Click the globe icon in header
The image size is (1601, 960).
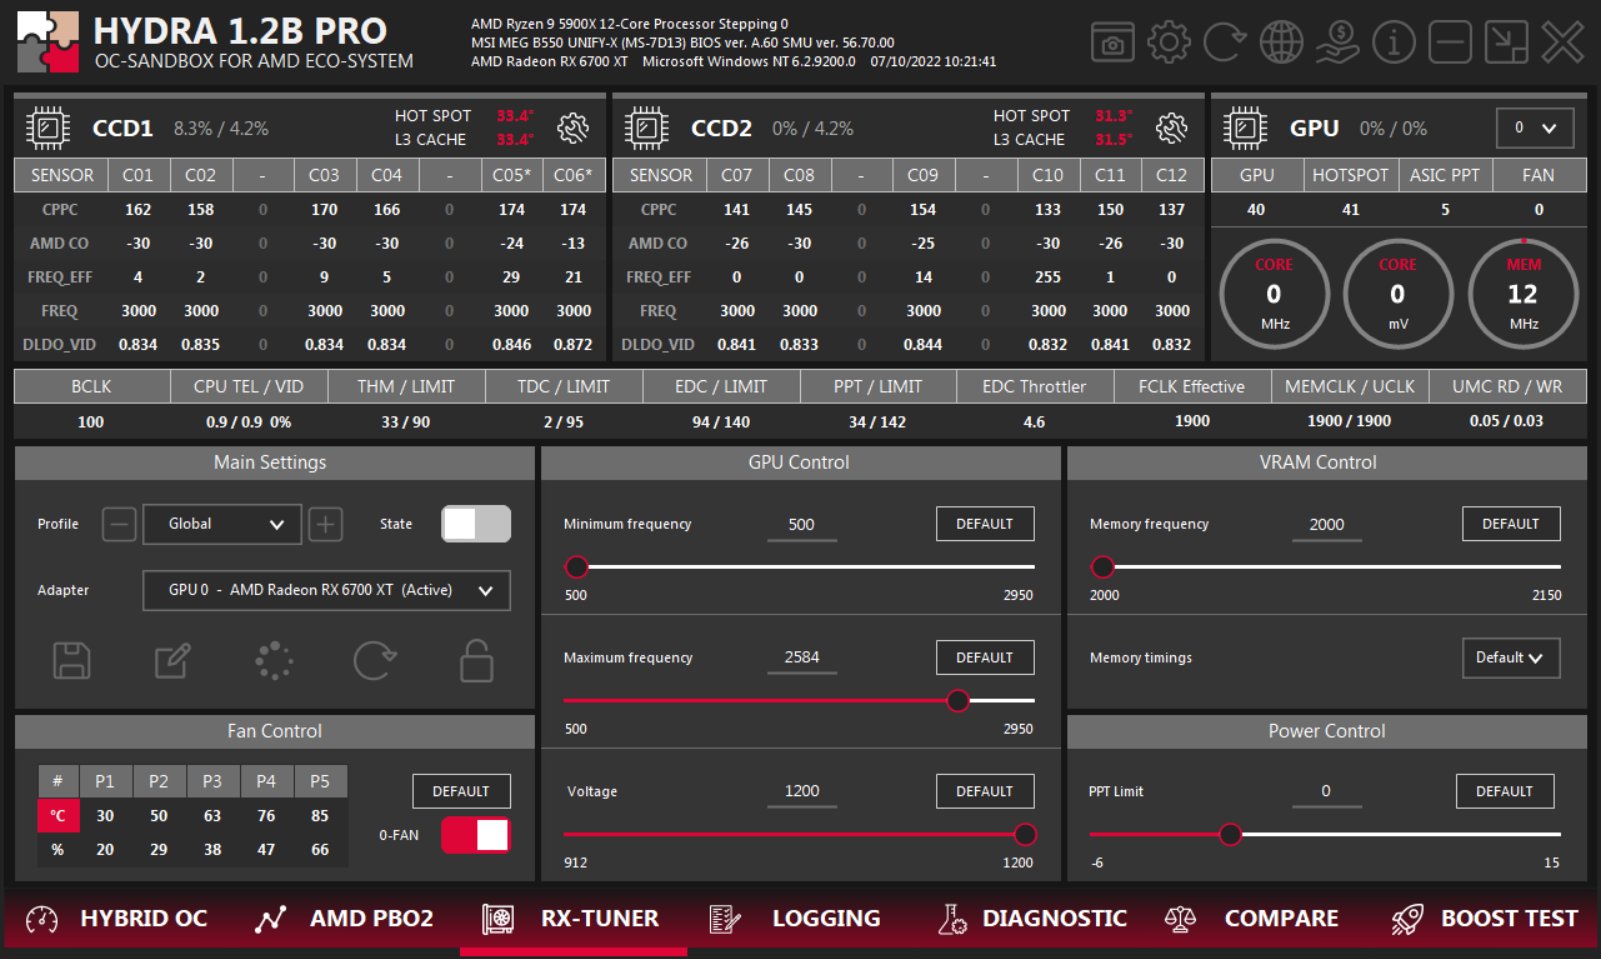[1281, 43]
